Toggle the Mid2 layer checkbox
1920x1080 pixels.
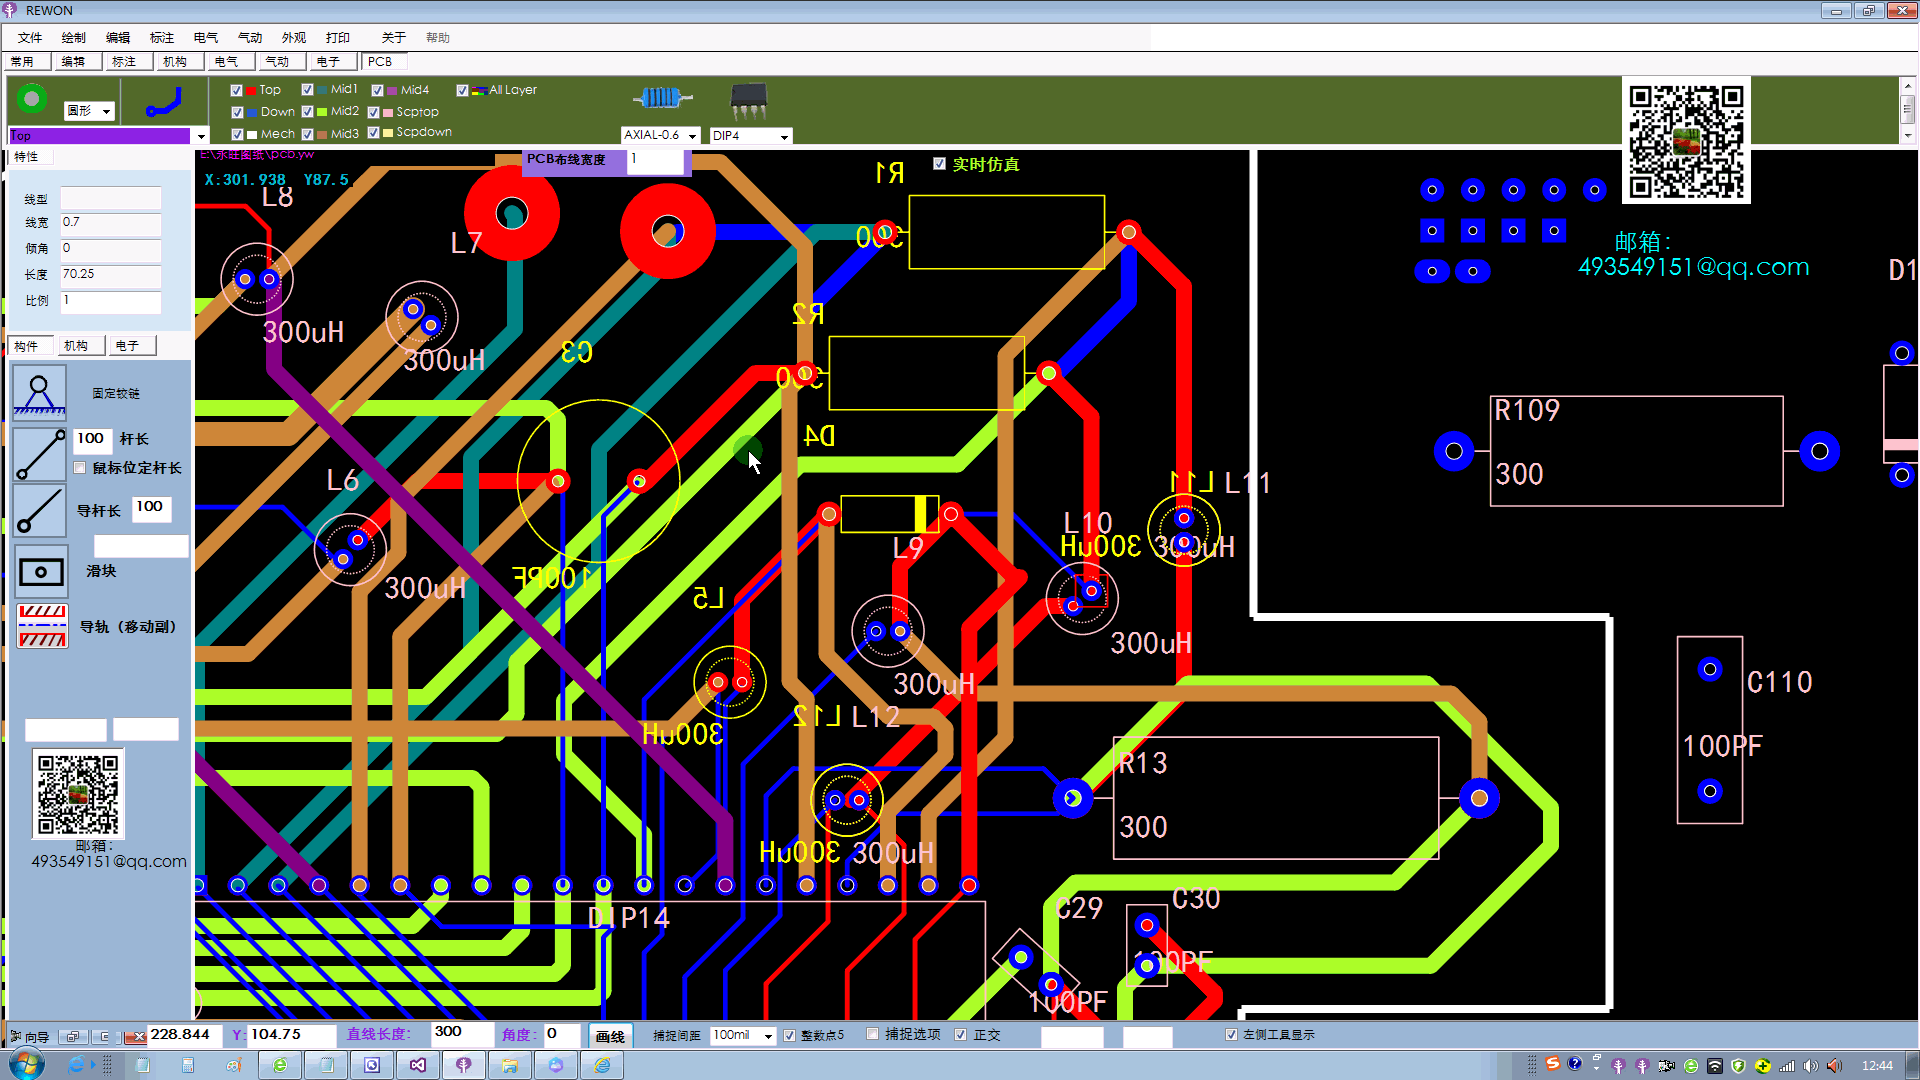307,112
